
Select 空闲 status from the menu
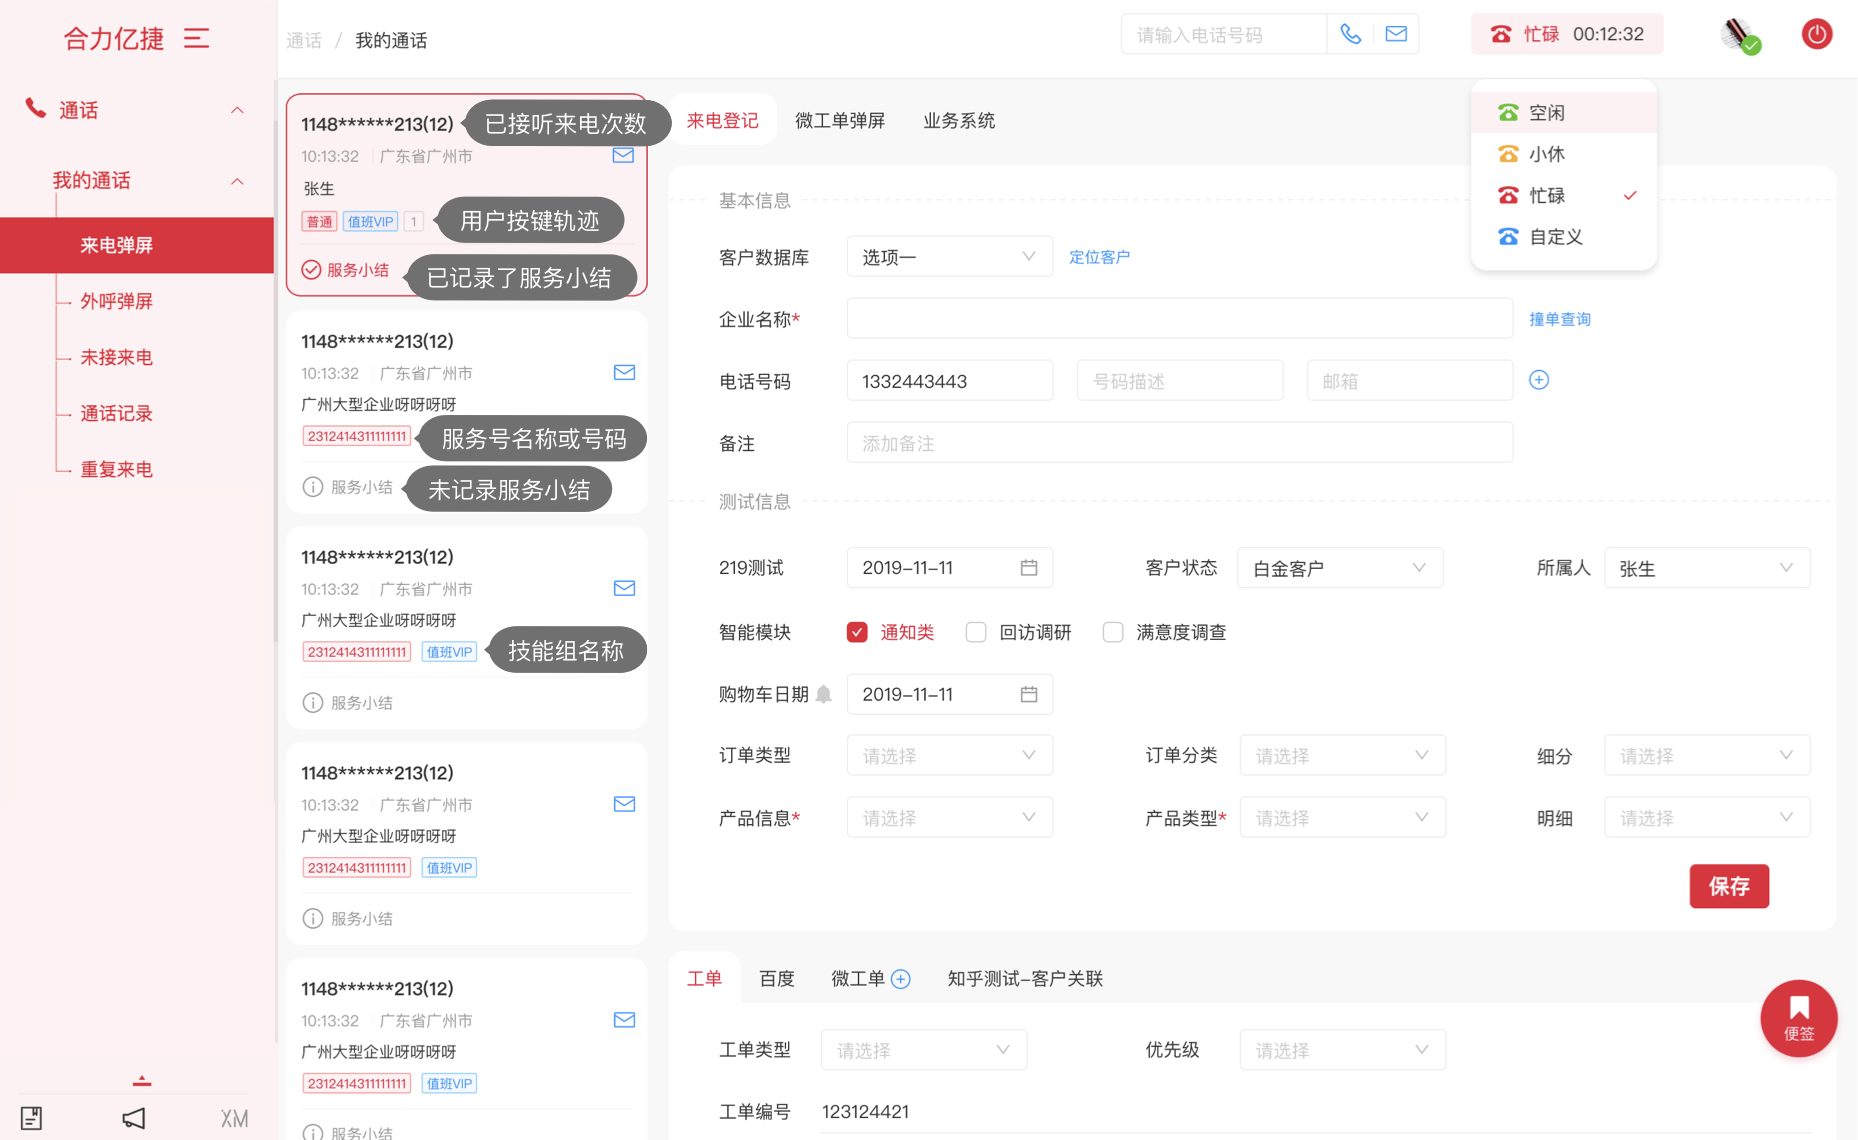click(1546, 113)
